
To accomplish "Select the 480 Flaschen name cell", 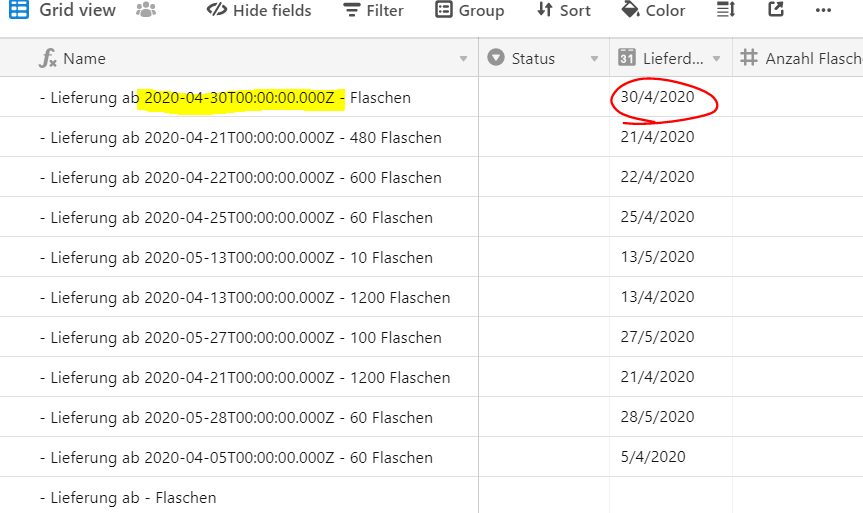I will (x=239, y=137).
